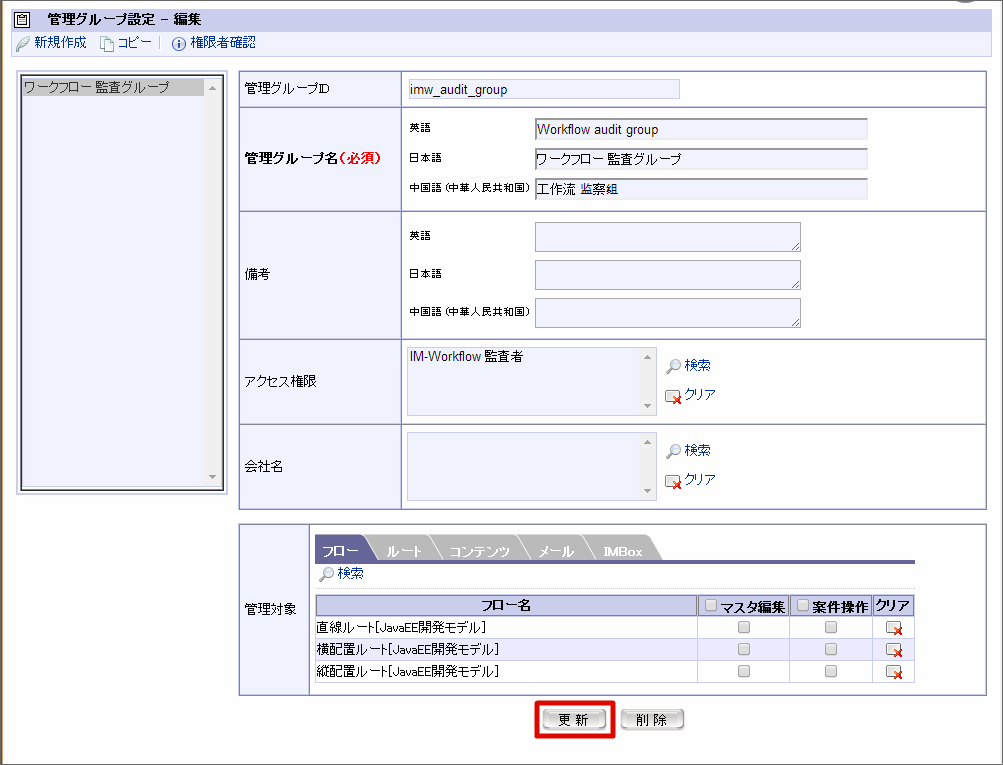Click the クリア column header
Image resolution: width=1003 pixels, height=765 pixels.
point(893,606)
